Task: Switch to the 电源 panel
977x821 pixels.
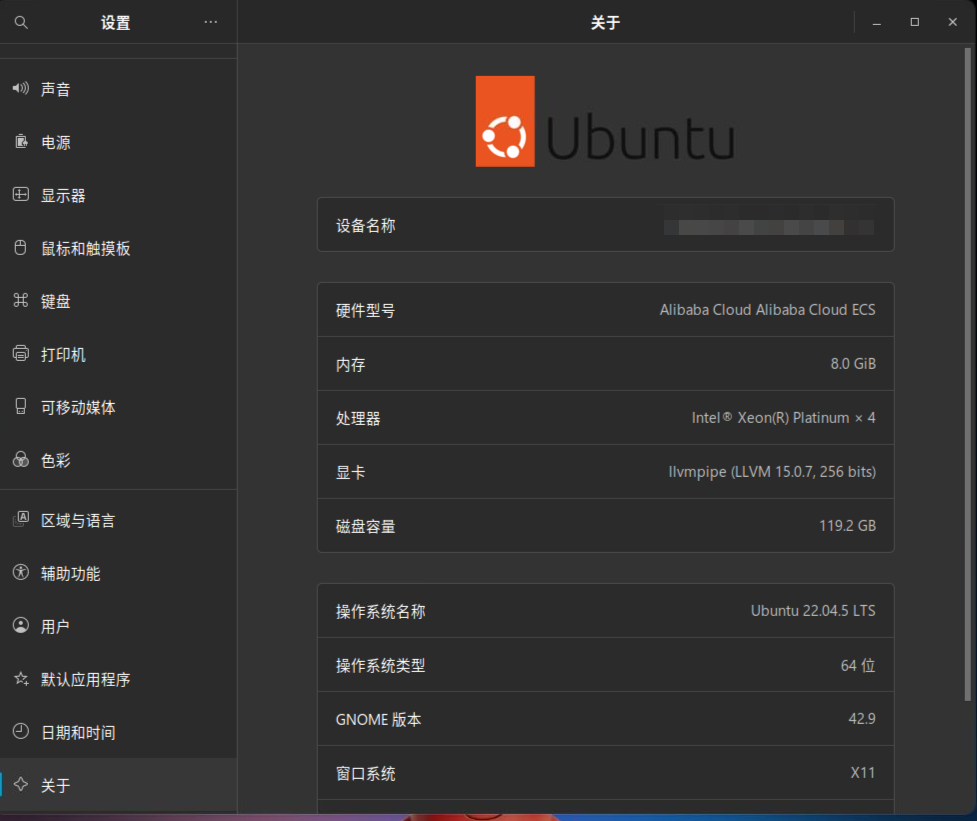Action: click(x=118, y=142)
